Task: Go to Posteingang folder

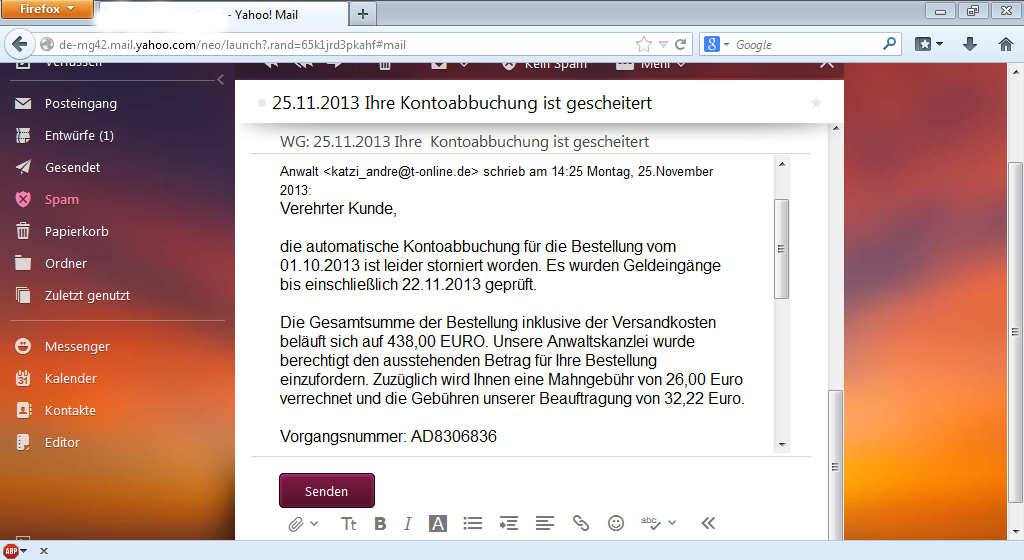Action: (80, 103)
